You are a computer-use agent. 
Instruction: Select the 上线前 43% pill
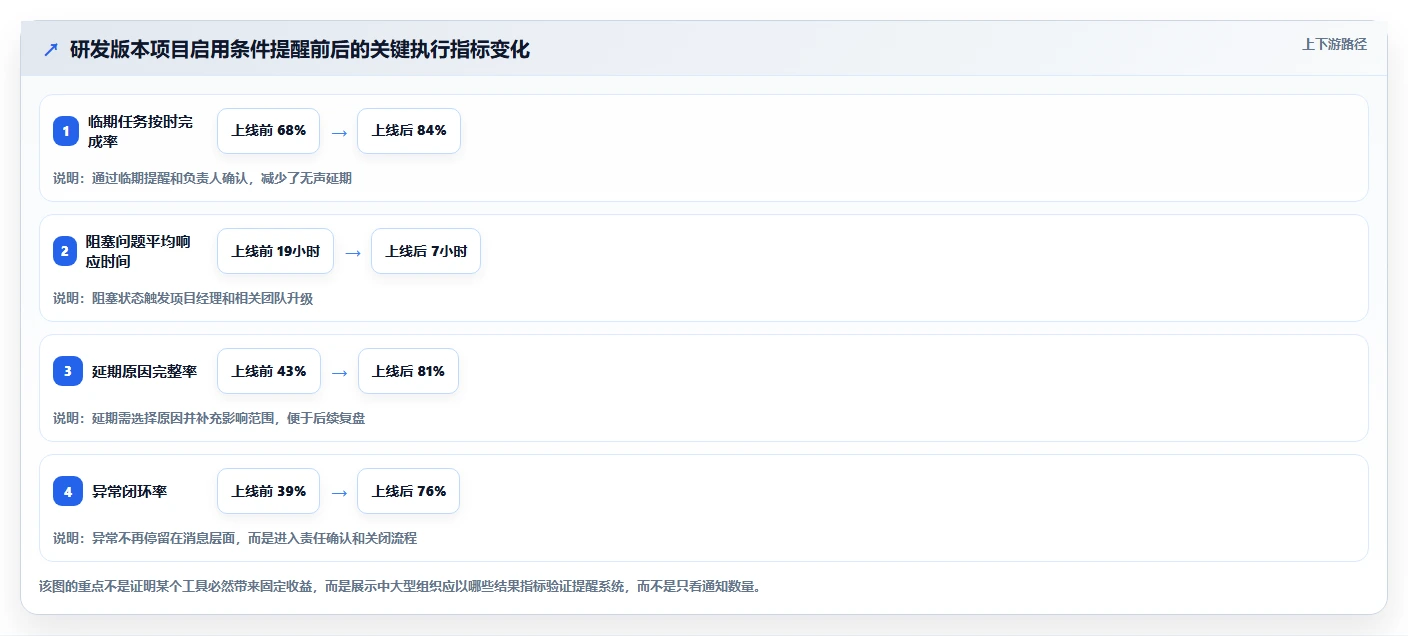coord(269,371)
